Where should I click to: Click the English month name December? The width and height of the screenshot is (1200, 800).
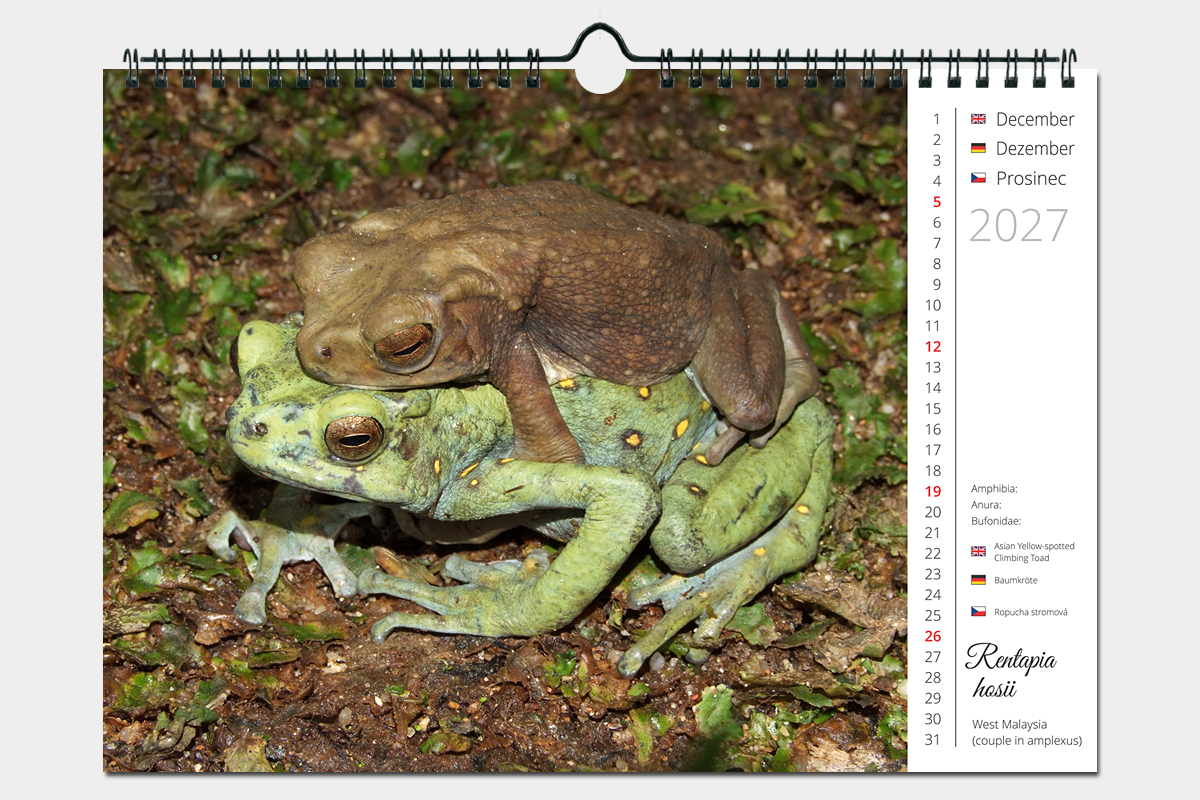1035,119
